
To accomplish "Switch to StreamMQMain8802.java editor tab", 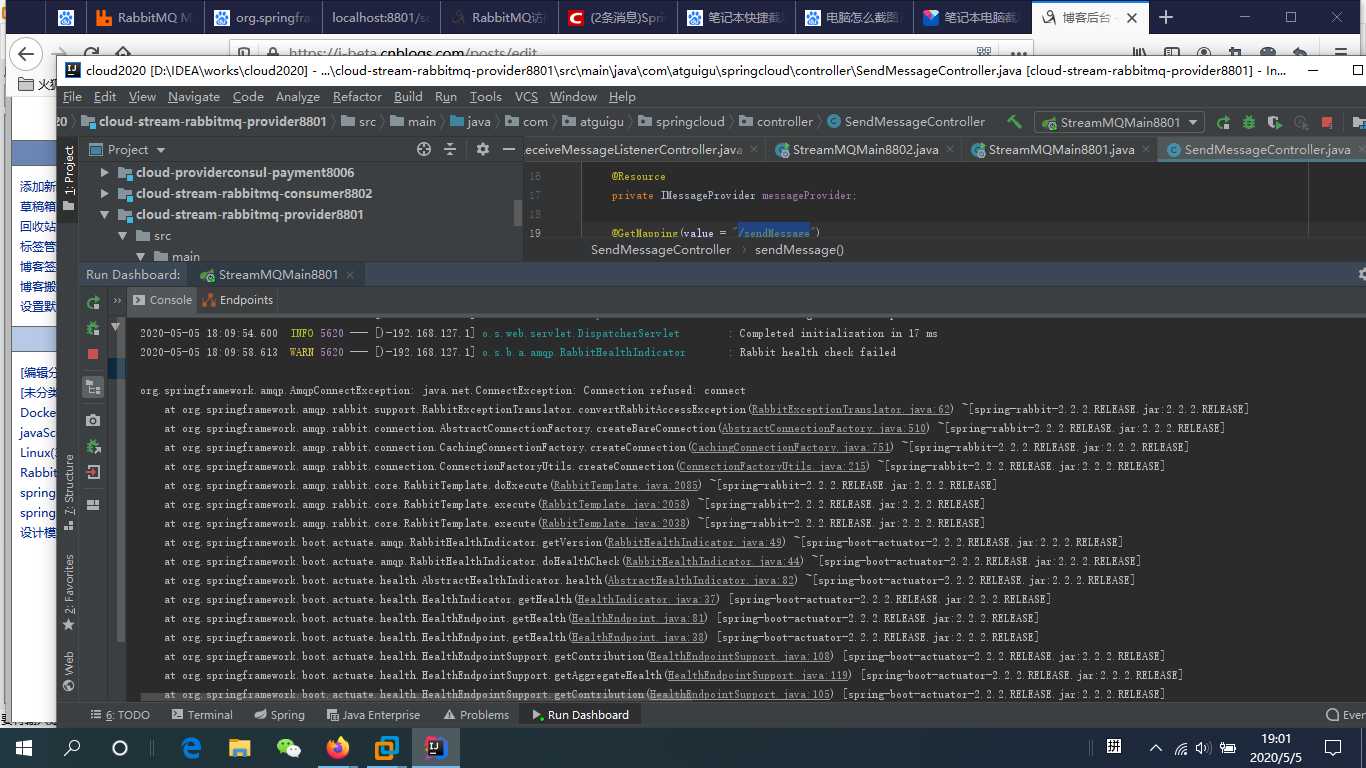I will pos(865,150).
